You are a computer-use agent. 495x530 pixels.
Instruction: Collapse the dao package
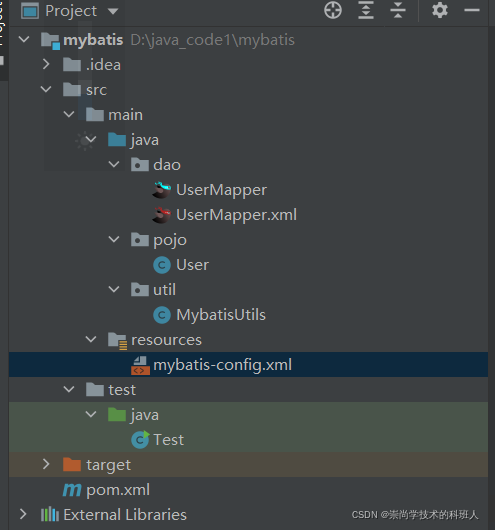[114, 164]
